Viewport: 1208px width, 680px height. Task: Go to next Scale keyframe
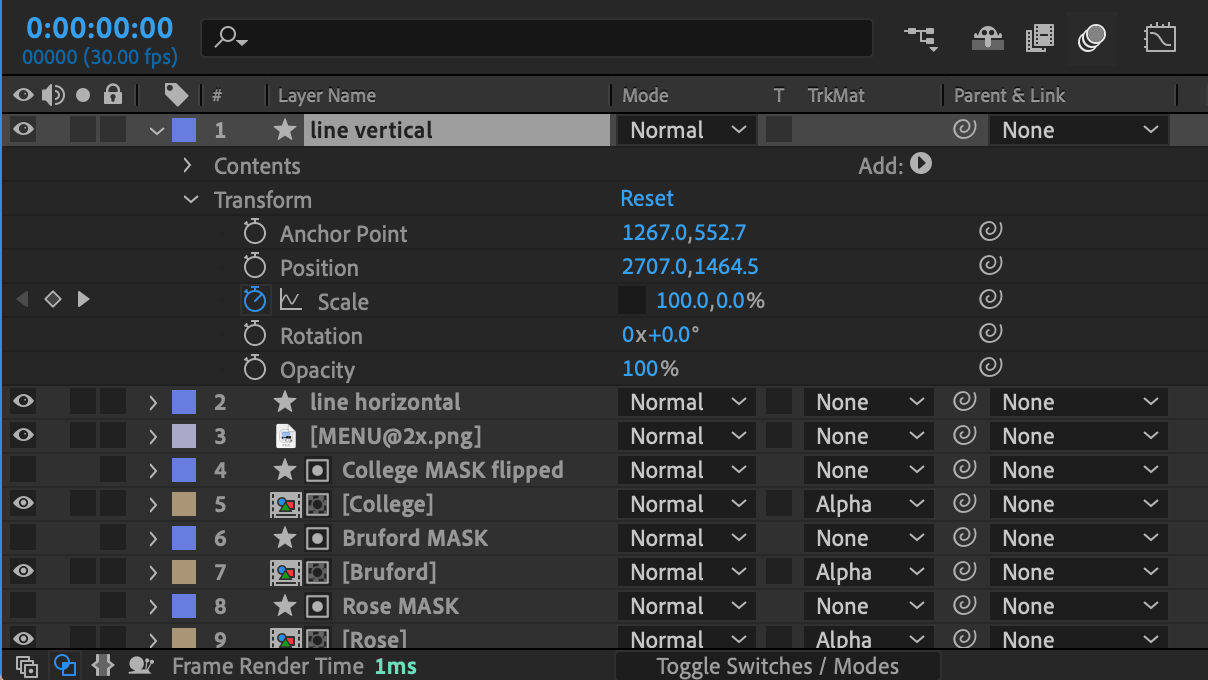pyautogui.click(x=83, y=299)
